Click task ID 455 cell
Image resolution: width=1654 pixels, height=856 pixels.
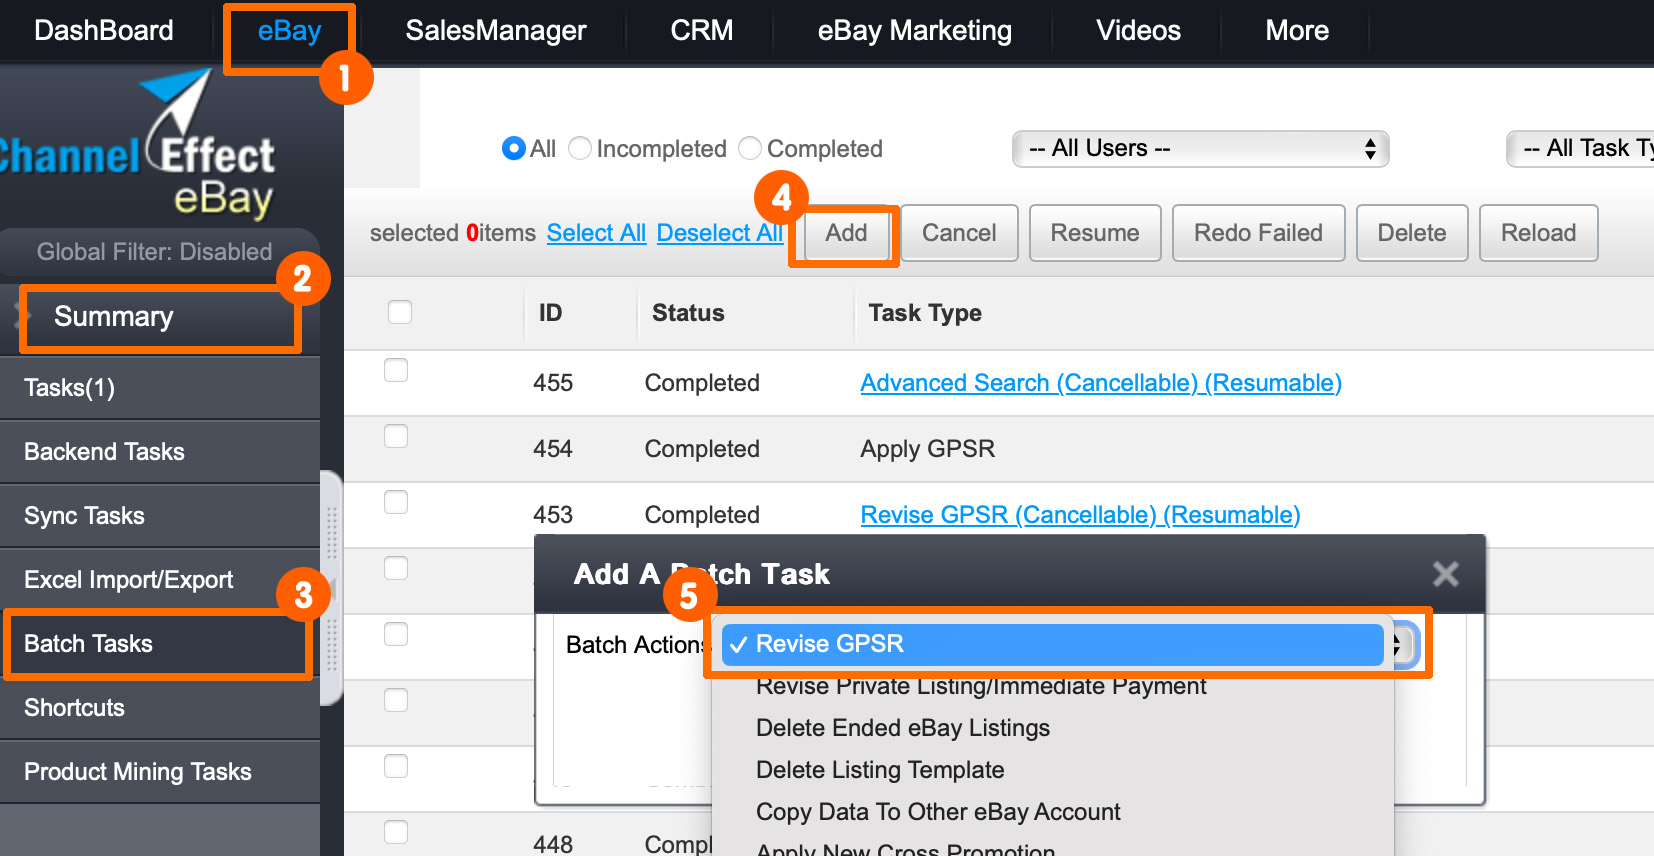point(553,383)
